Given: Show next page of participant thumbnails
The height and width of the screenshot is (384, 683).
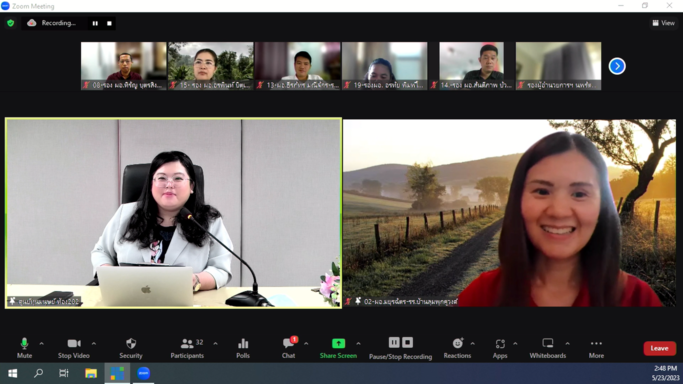Looking at the screenshot, I should (617, 66).
